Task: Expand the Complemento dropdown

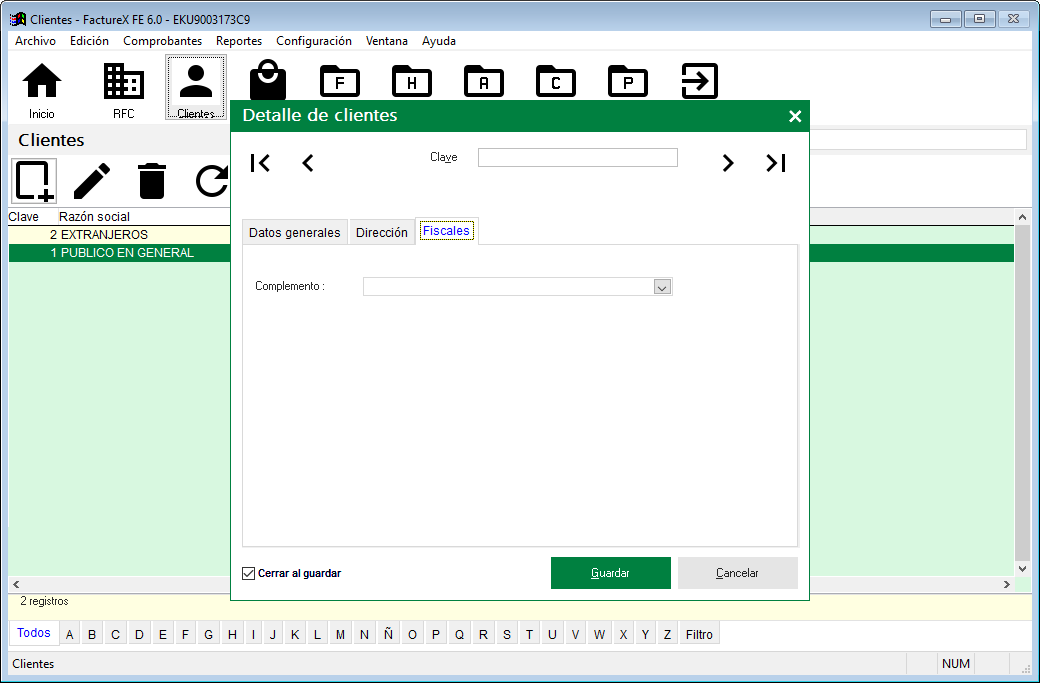Action: click(x=662, y=286)
